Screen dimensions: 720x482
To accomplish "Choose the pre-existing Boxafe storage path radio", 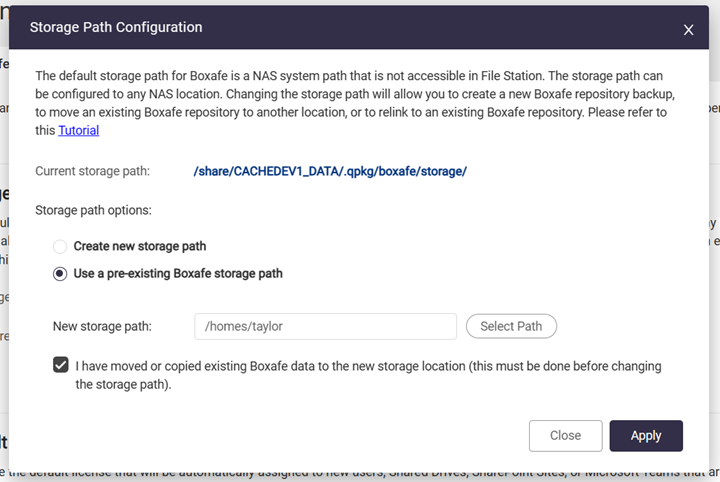I will click(61, 273).
